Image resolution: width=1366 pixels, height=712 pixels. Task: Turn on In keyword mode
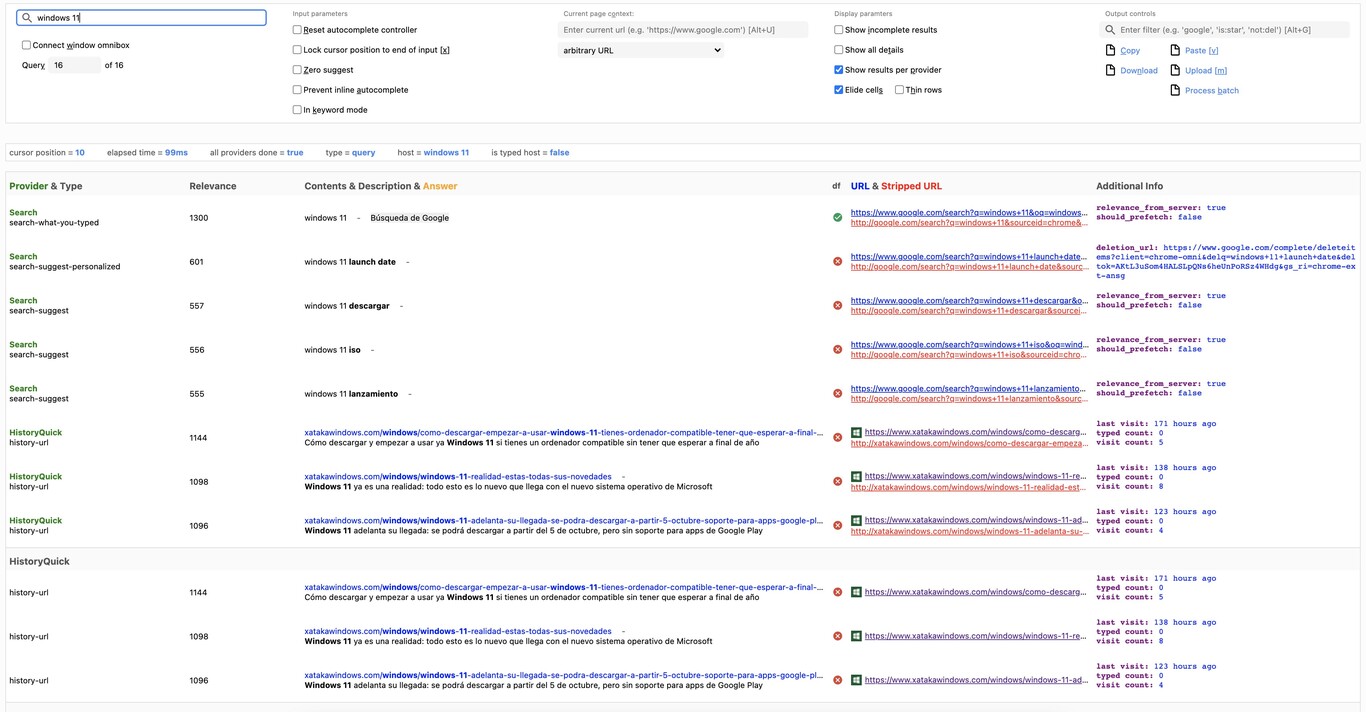point(297,110)
